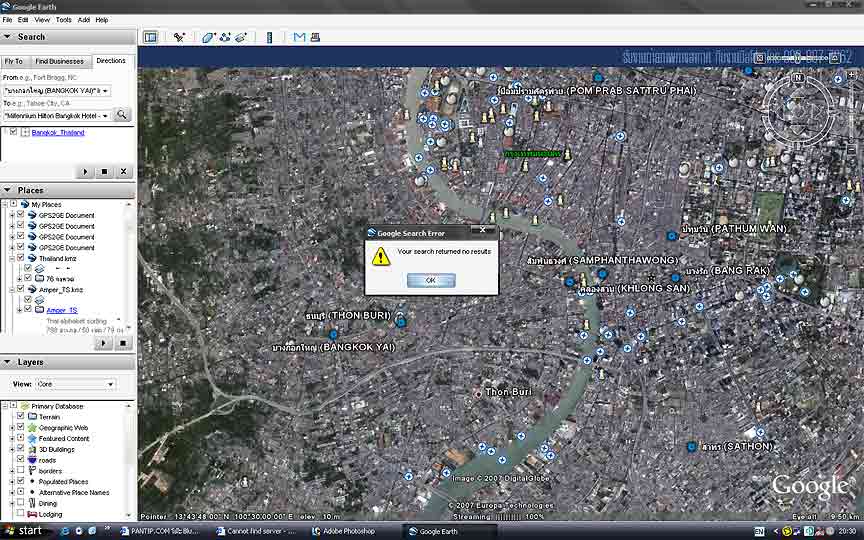Switch to the Fly To tab
This screenshot has width=864, height=540.
[14, 61]
